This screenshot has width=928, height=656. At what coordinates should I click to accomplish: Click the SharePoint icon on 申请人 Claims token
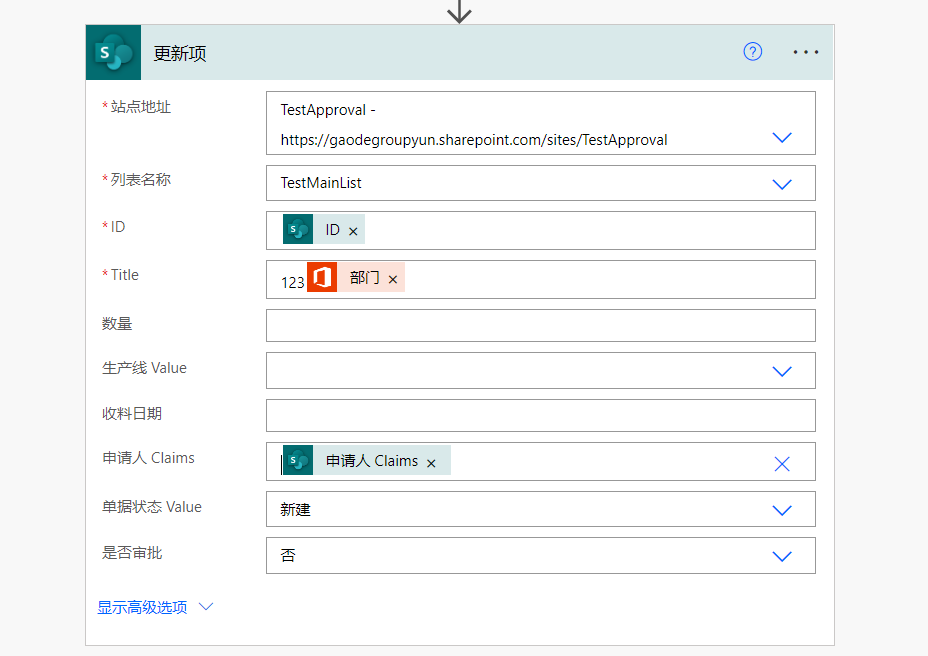pyautogui.click(x=298, y=461)
